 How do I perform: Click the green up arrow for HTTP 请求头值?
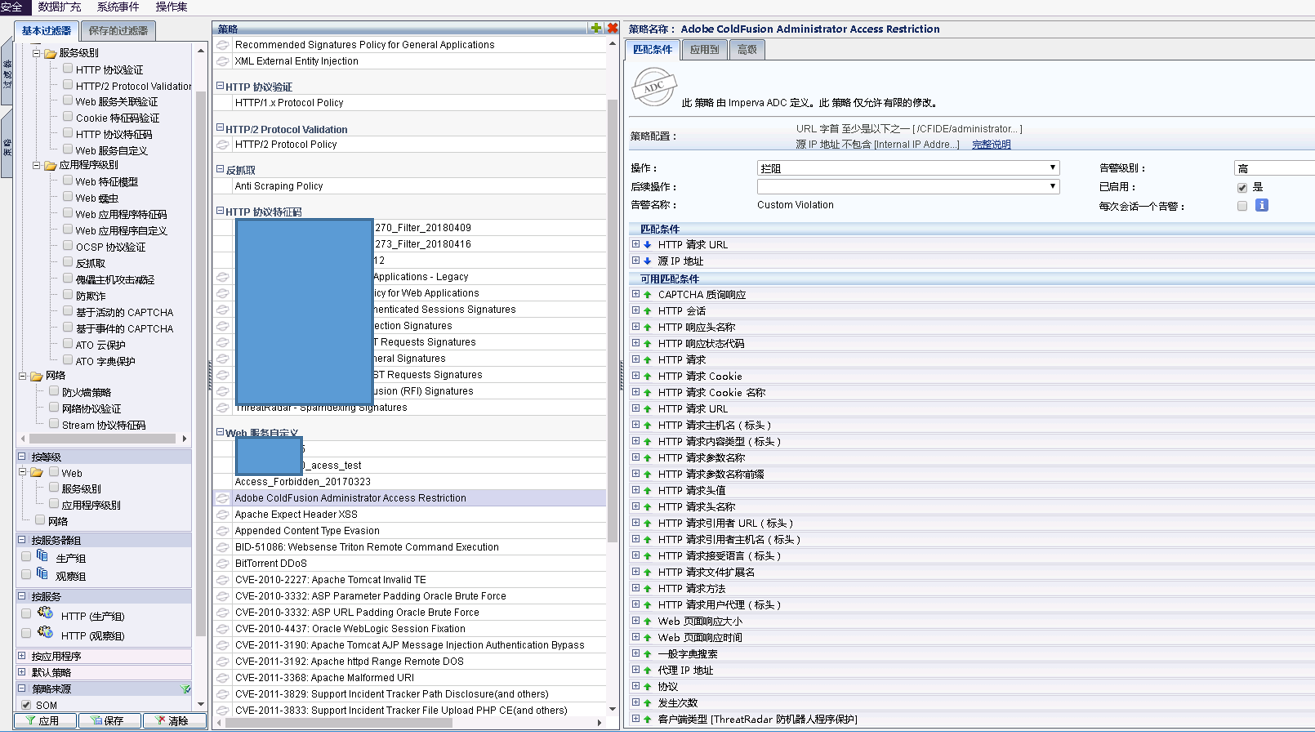pyautogui.click(x=648, y=491)
